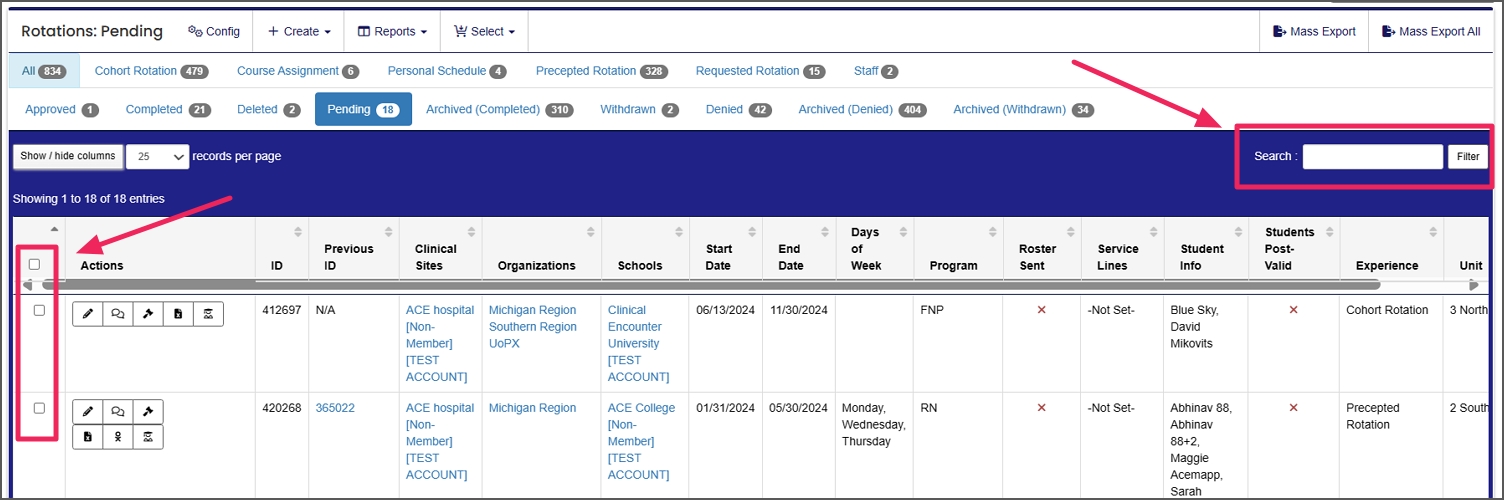Click the students icon for rotation 412697
This screenshot has width=1504, height=500.
pos(208,314)
